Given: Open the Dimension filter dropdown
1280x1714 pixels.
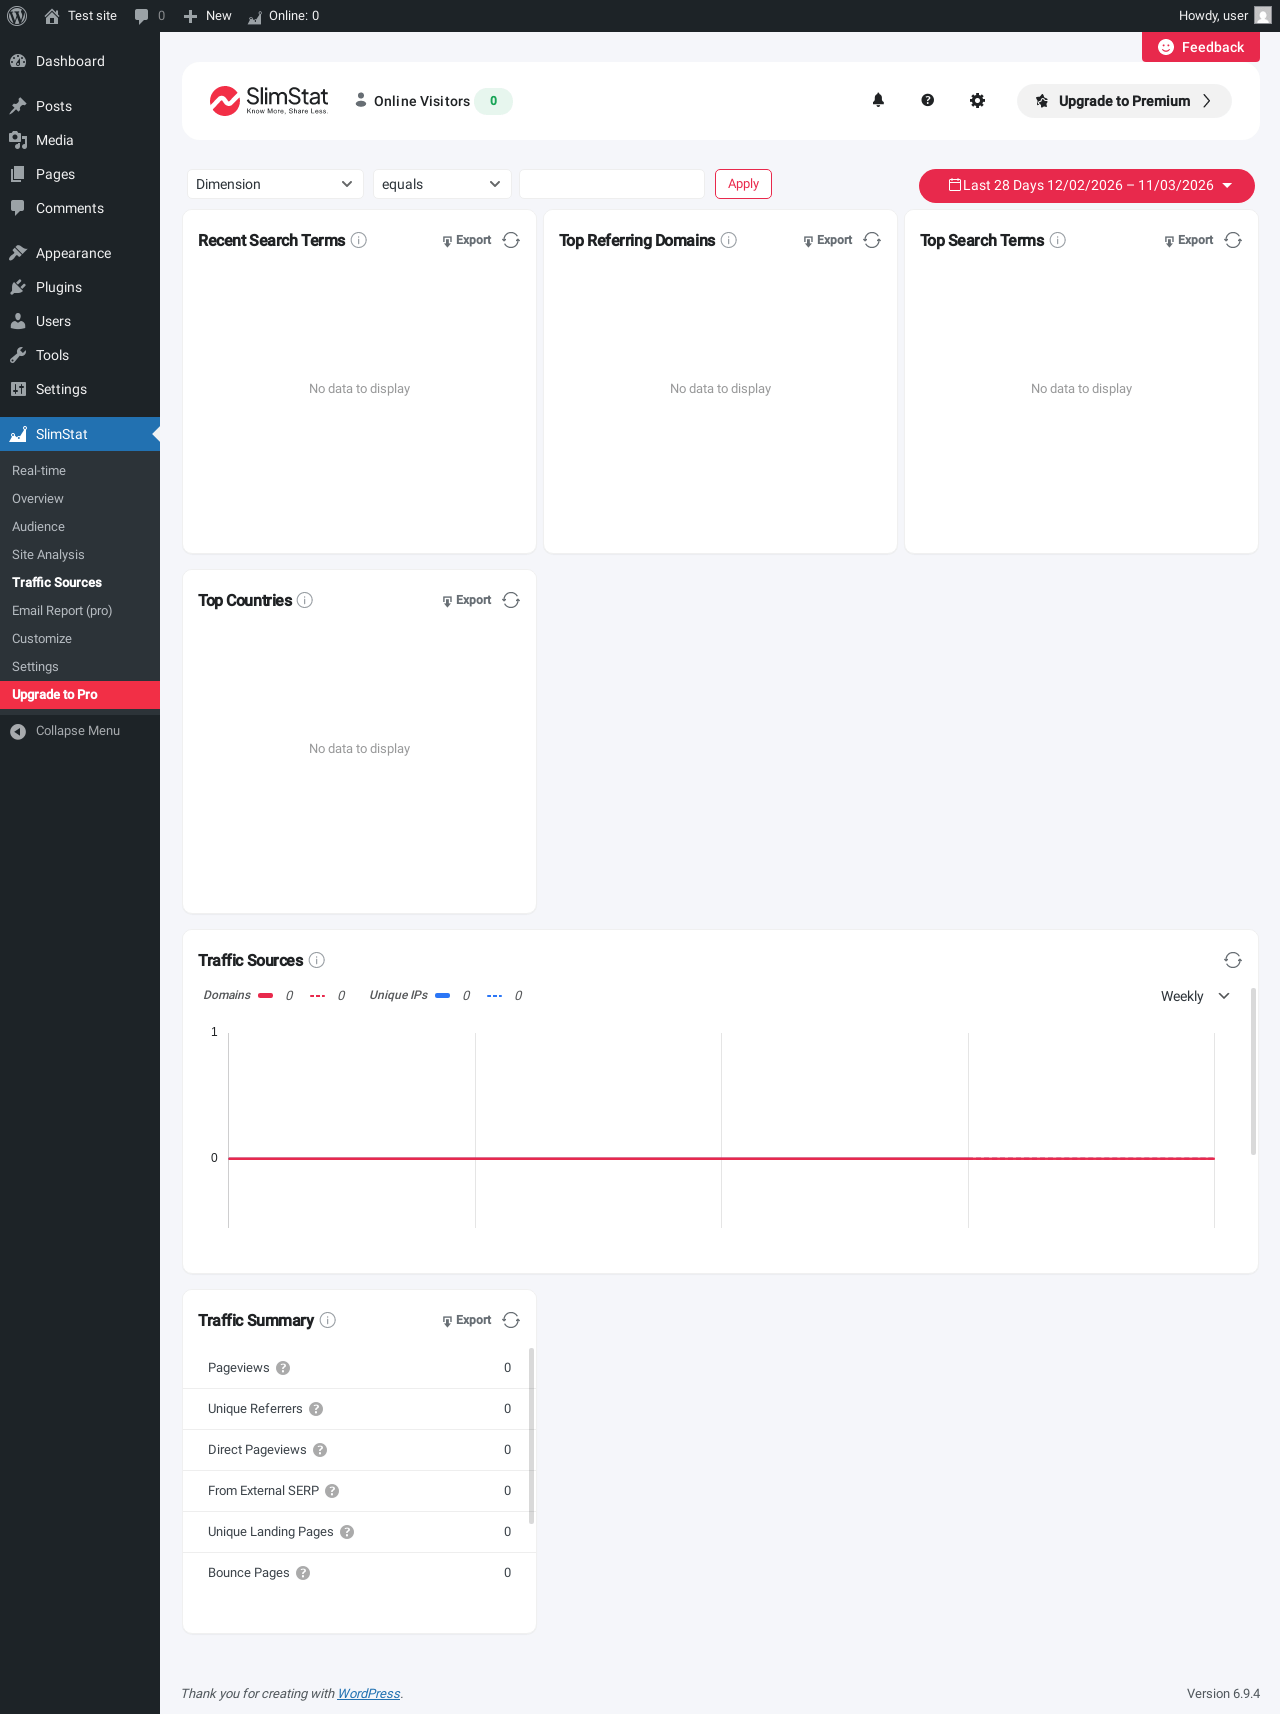Looking at the screenshot, I should 275,184.
